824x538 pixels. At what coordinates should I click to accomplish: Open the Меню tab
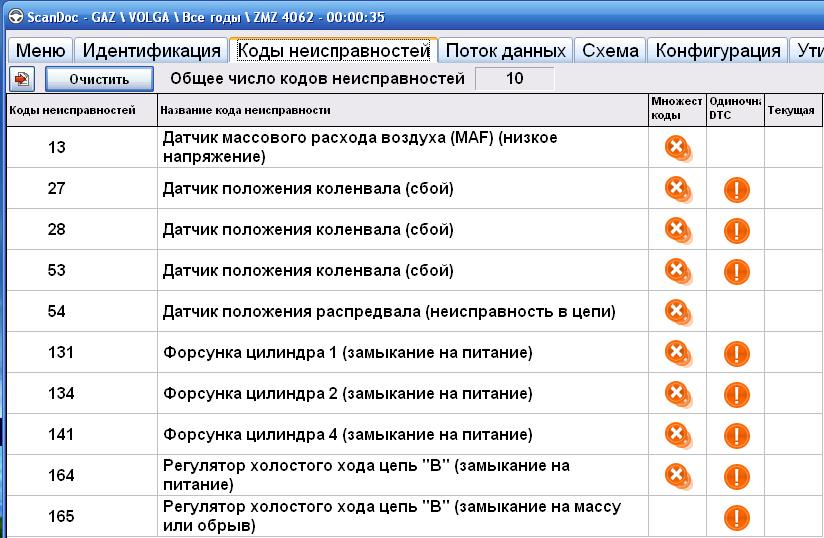(x=40, y=50)
